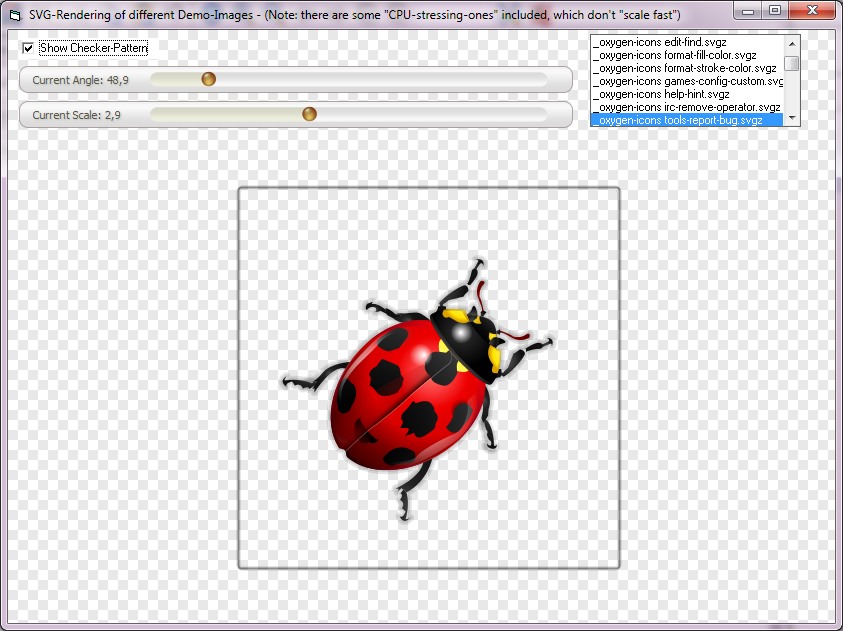Click the right end of the Current Scale track
The height and width of the screenshot is (631, 843).
click(540, 114)
